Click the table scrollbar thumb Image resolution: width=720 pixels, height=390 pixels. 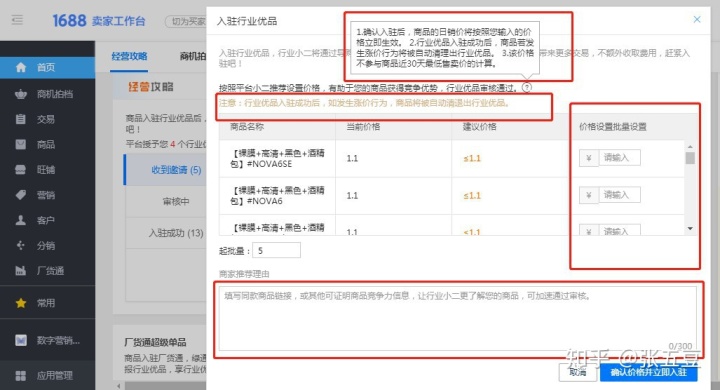pos(690,158)
